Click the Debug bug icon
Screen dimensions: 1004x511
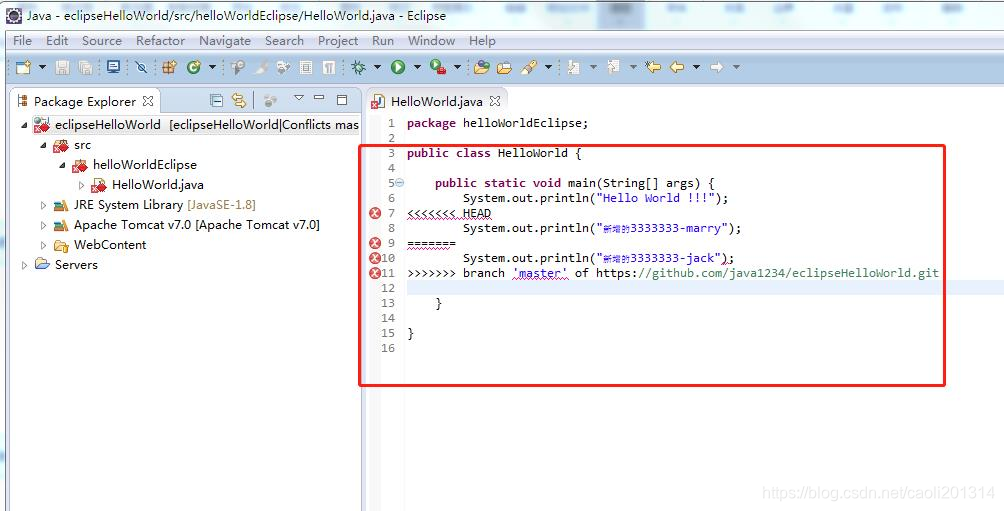[358, 67]
